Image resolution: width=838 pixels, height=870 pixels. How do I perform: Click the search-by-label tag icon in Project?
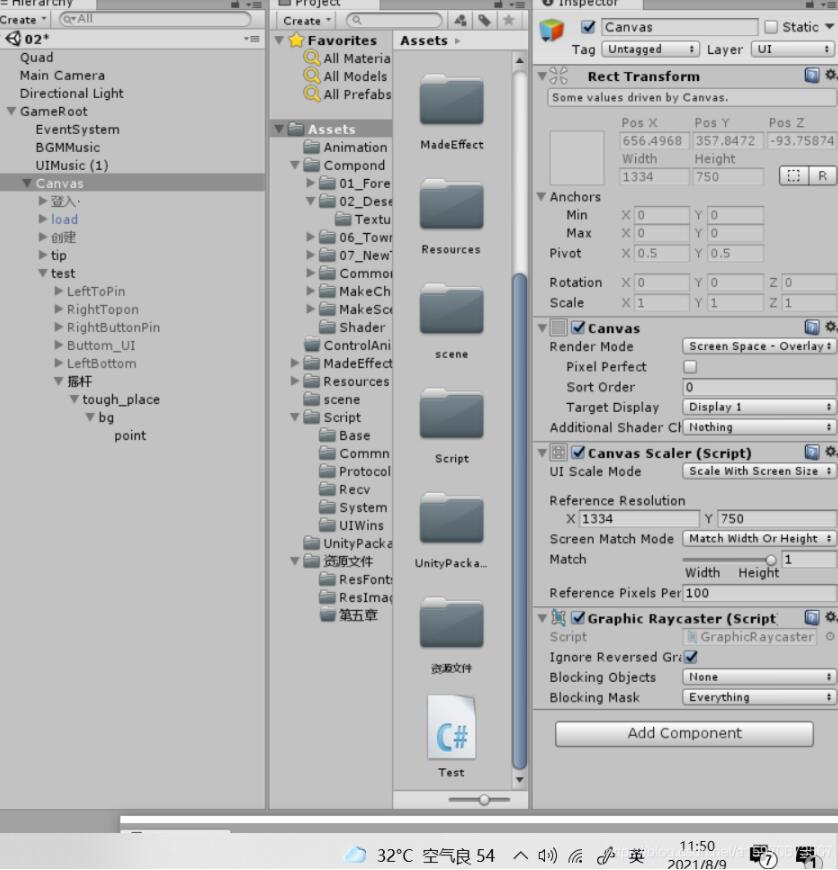[x=484, y=20]
